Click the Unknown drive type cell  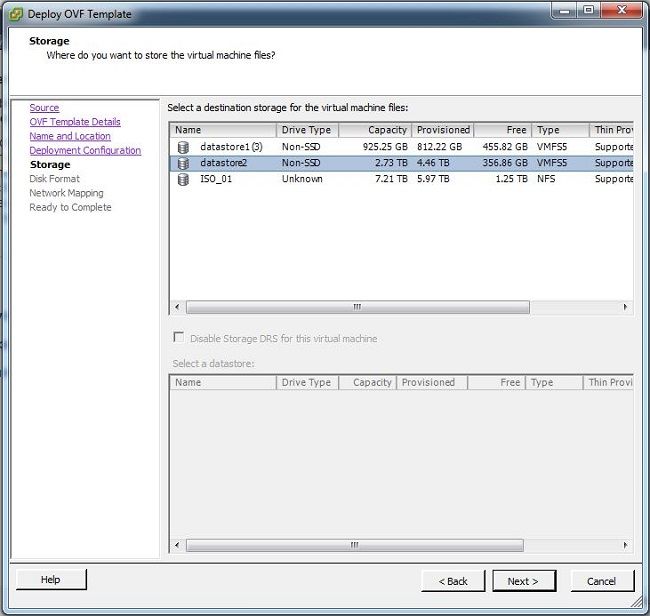point(302,179)
